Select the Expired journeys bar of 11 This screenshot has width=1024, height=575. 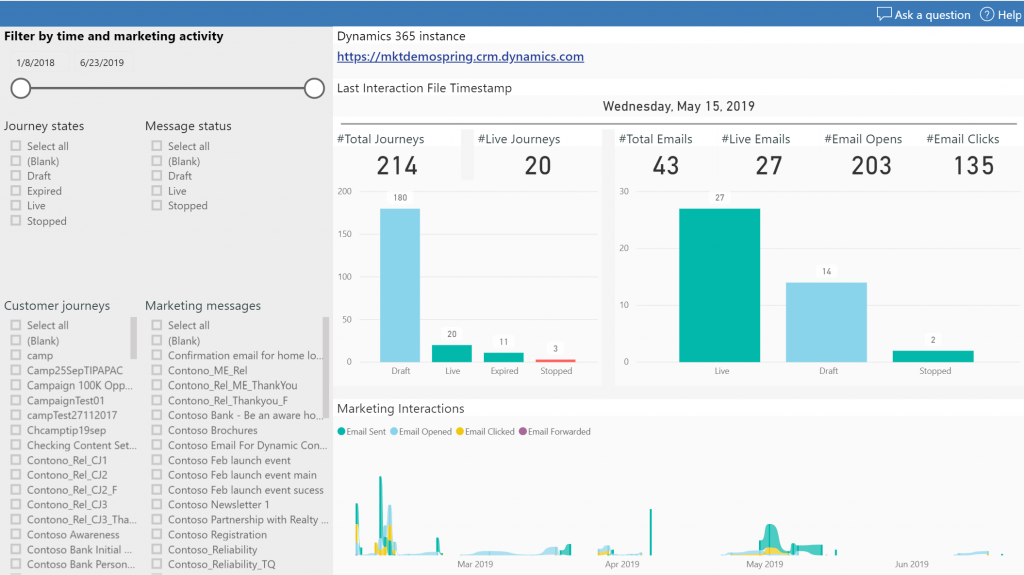point(504,357)
